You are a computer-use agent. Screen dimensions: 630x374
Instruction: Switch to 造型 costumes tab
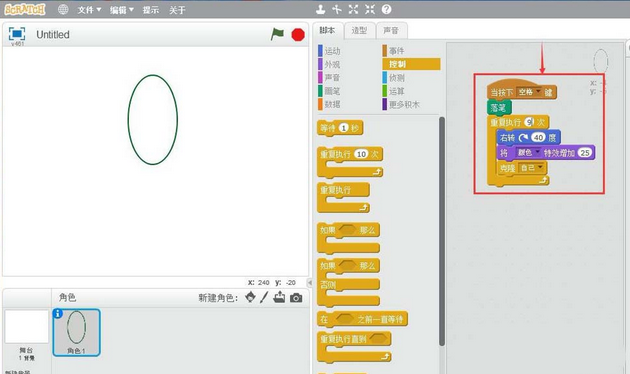coord(359,31)
